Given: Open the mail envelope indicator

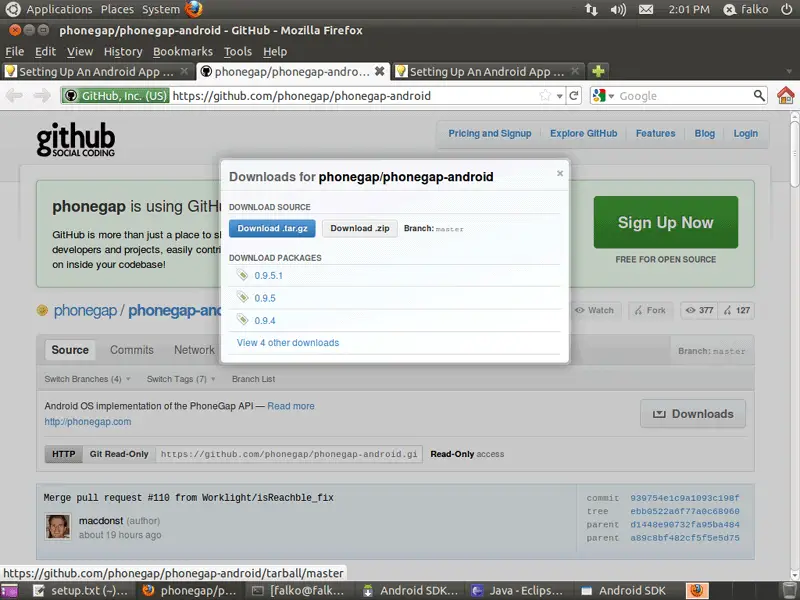Looking at the screenshot, I should tap(646, 9).
